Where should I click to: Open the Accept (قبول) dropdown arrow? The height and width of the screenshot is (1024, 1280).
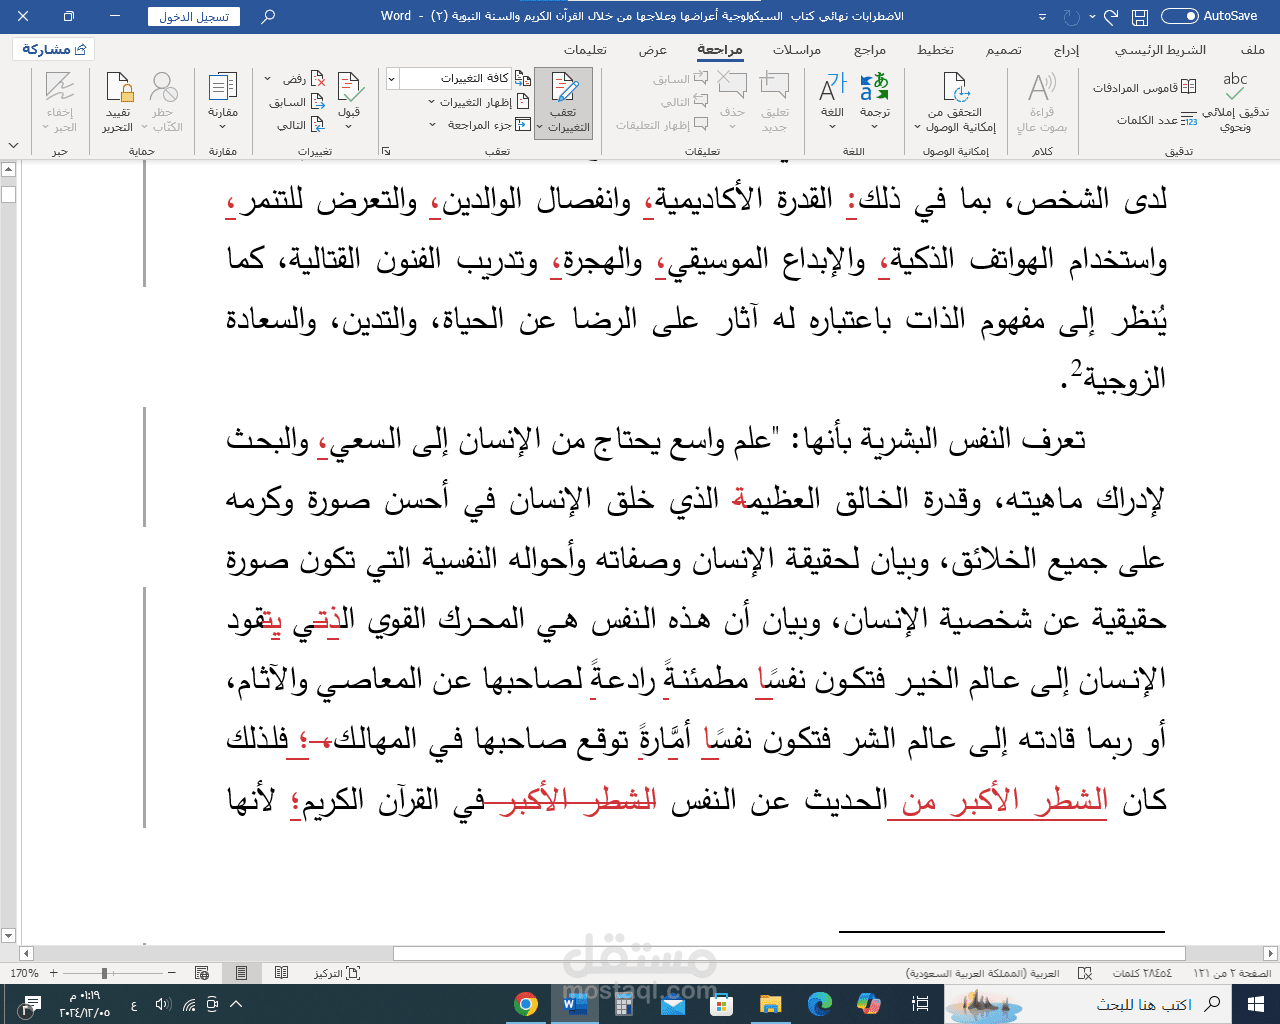[x=349, y=126]
